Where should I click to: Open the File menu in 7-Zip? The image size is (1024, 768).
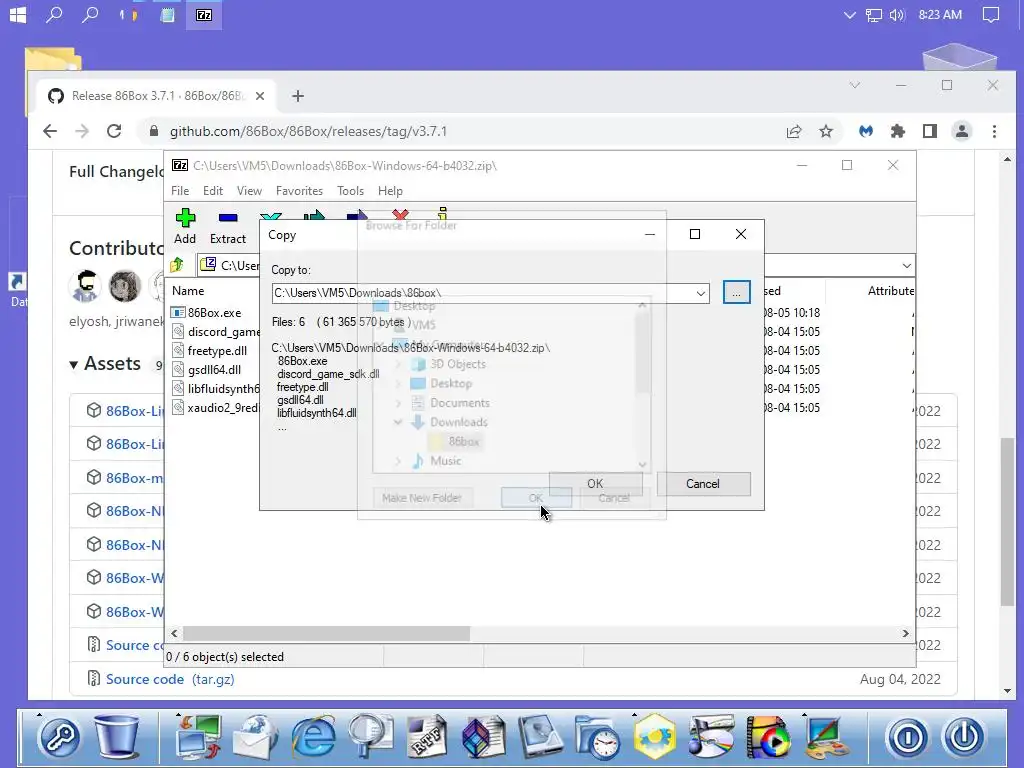tap(180, 191)
